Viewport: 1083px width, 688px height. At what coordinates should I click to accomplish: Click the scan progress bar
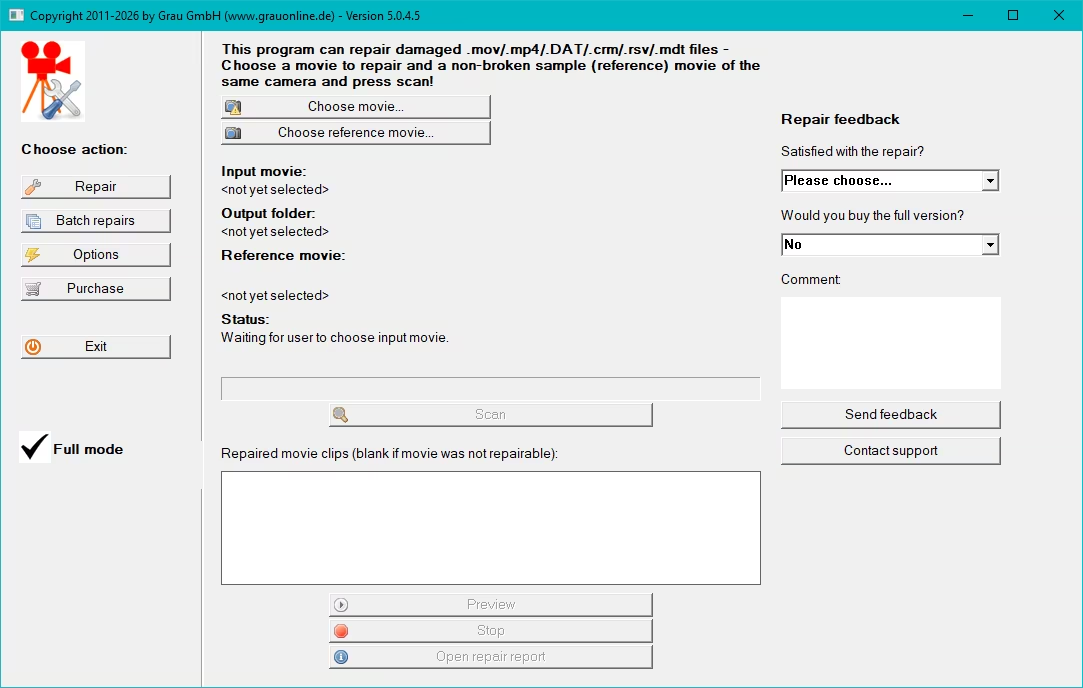[x=490, y=389]
